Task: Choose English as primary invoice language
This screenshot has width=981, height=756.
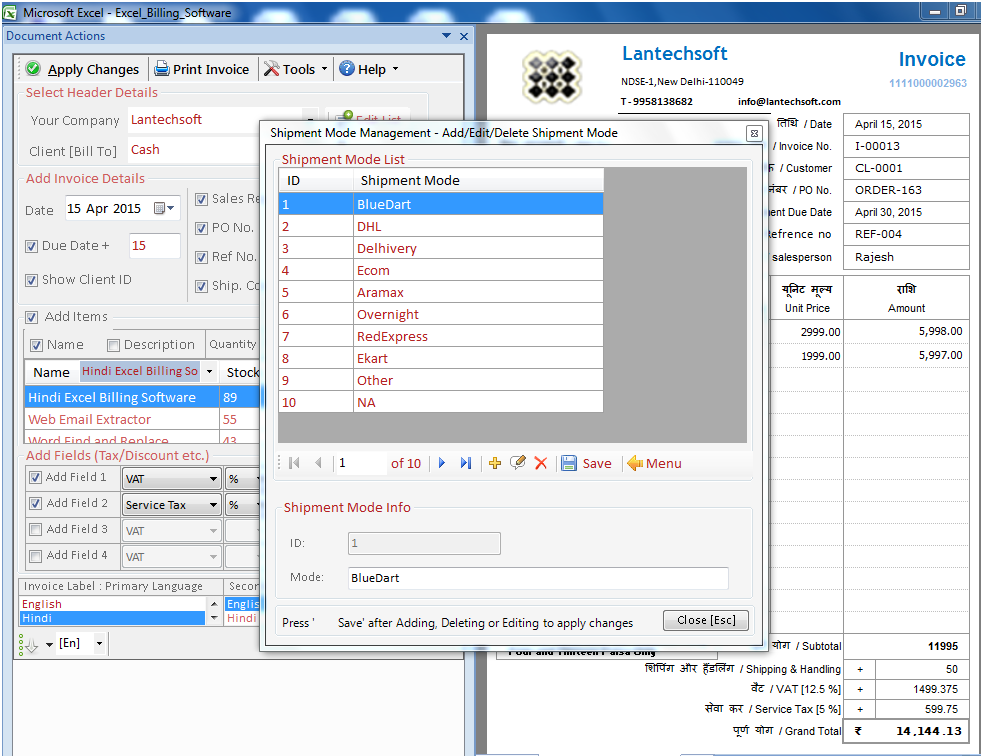Action: pos(113,604)
